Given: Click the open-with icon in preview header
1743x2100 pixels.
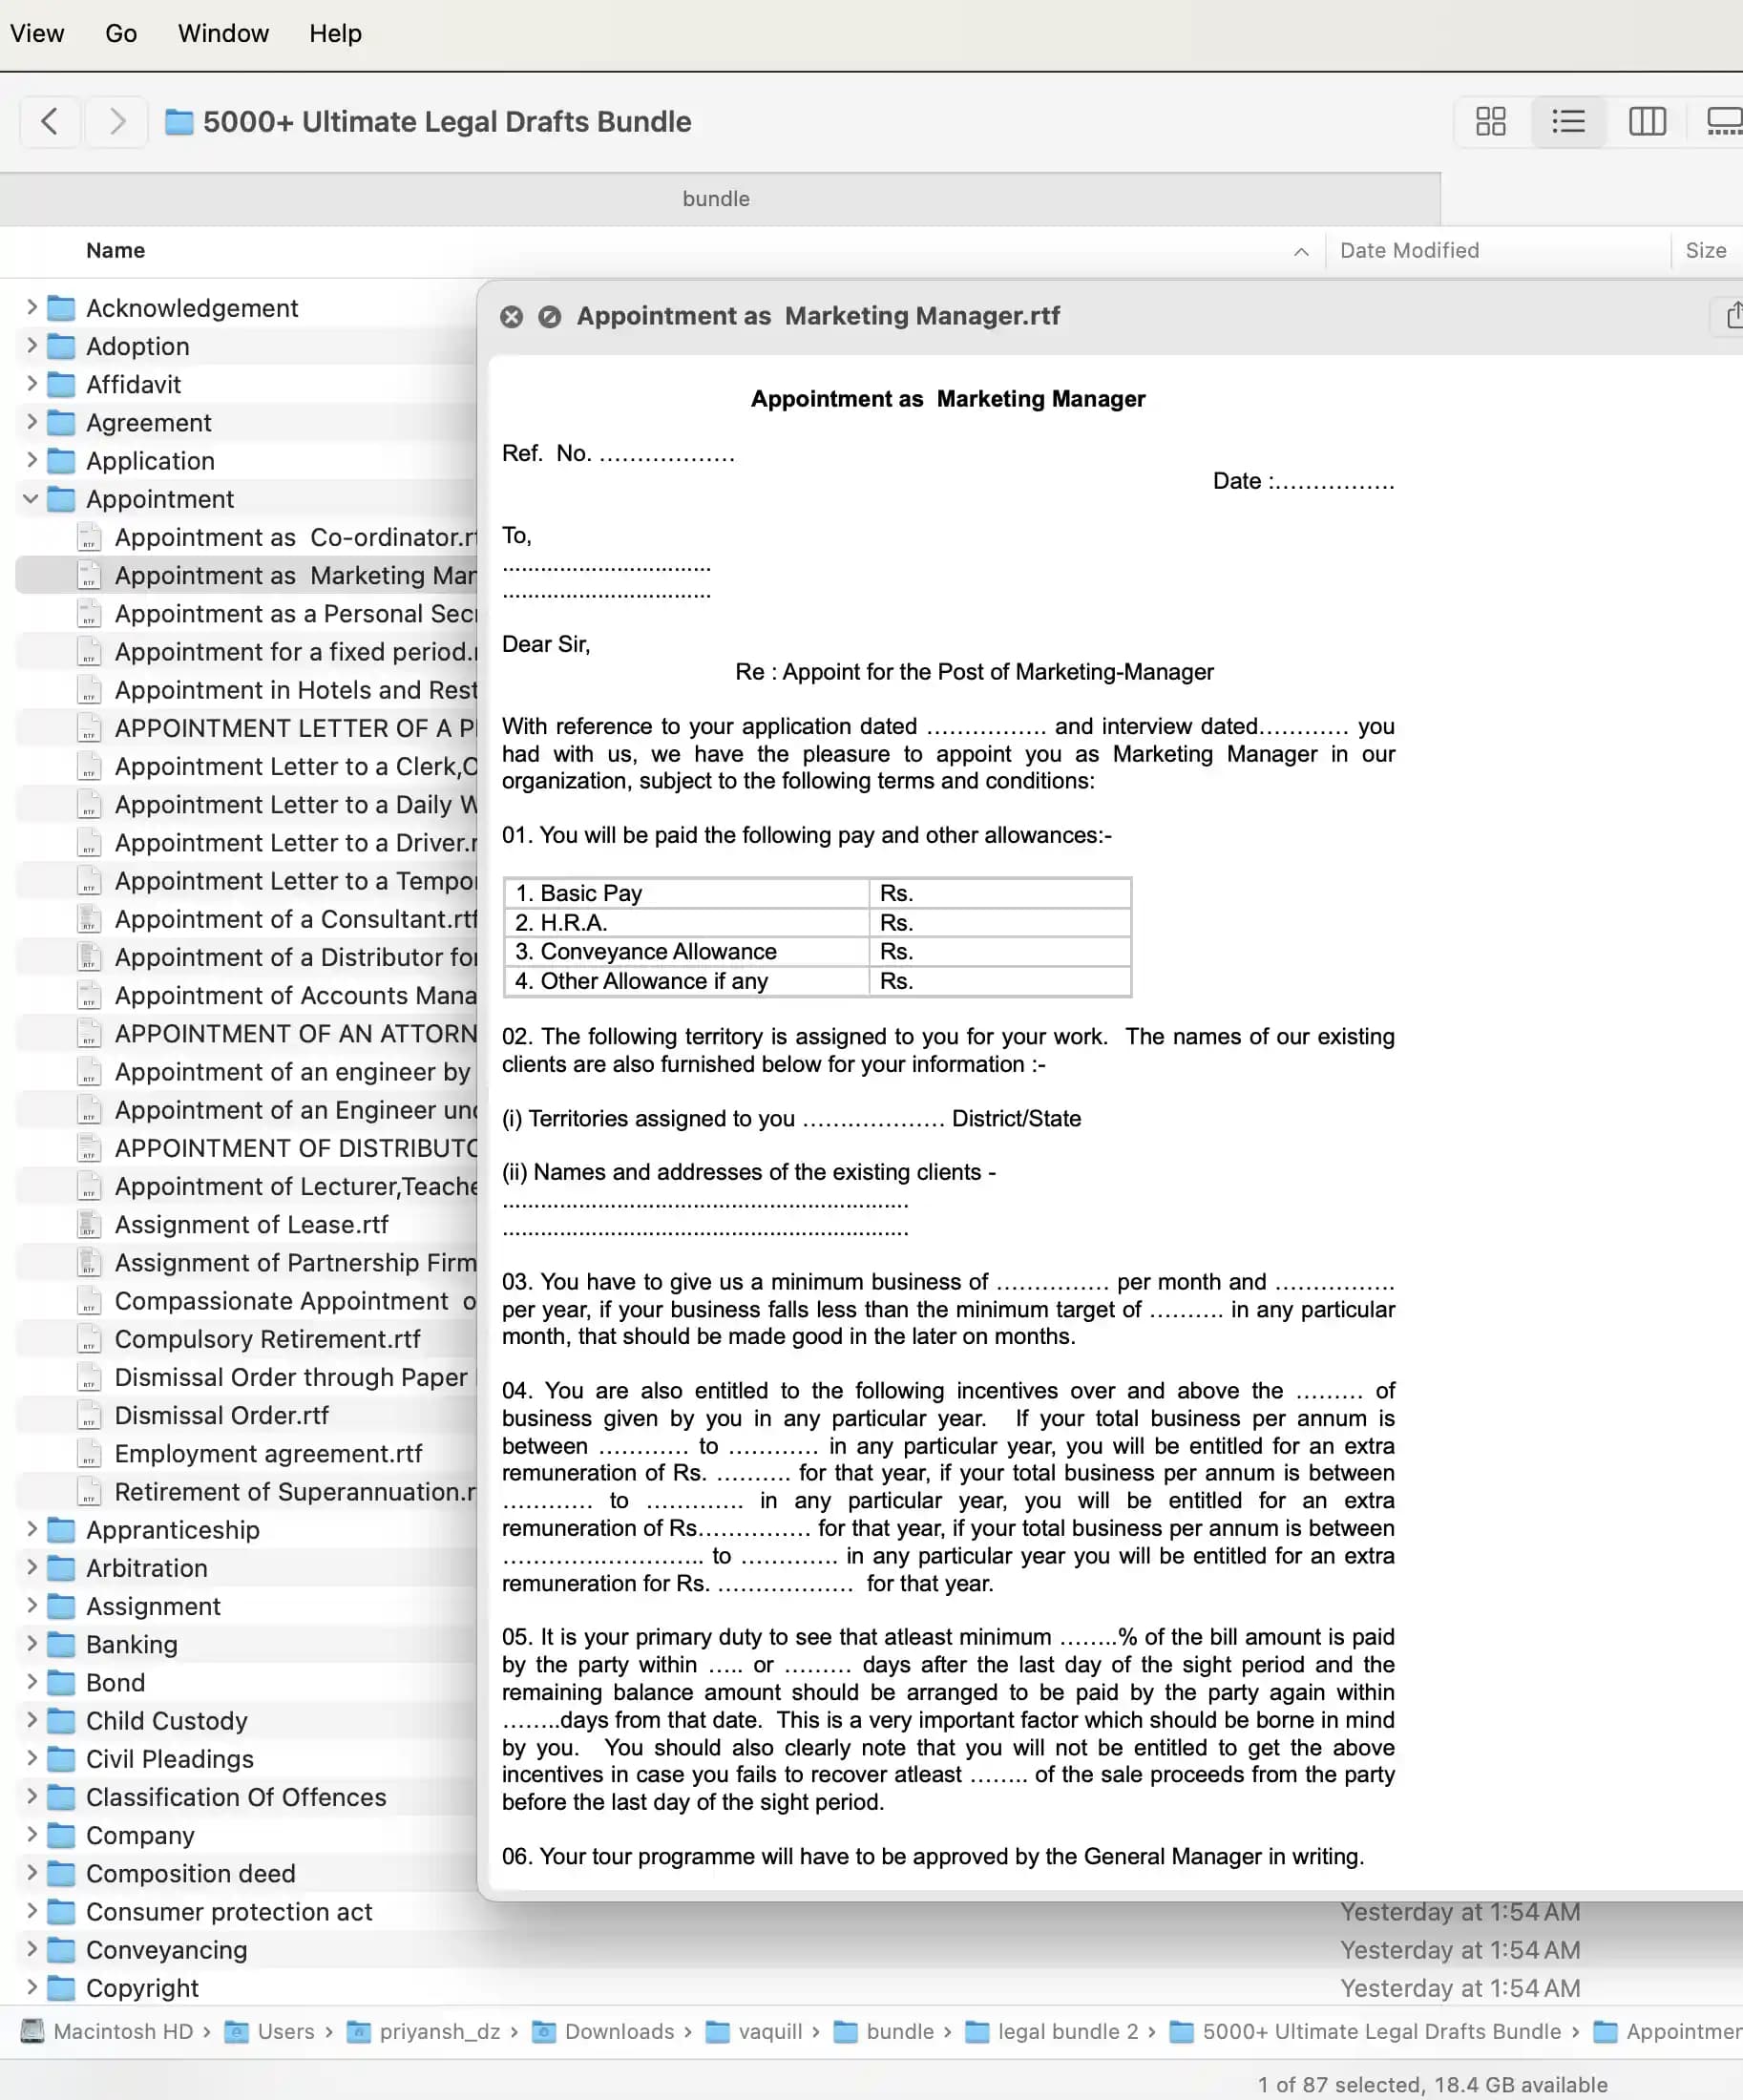Looking at the screenshot, I should 549,317.
